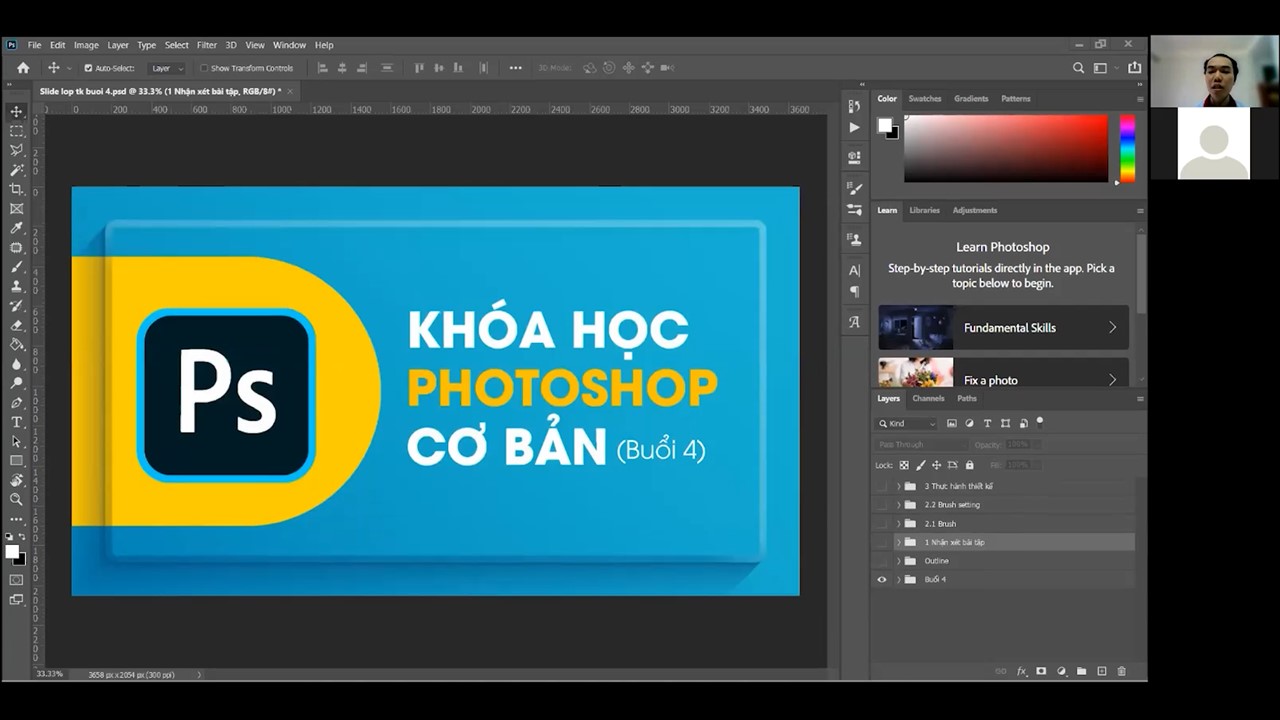Image resolution: width=1280 pixels, height=720 pixels.
Task: Switch to the Swatches tab
Action: 925,99
